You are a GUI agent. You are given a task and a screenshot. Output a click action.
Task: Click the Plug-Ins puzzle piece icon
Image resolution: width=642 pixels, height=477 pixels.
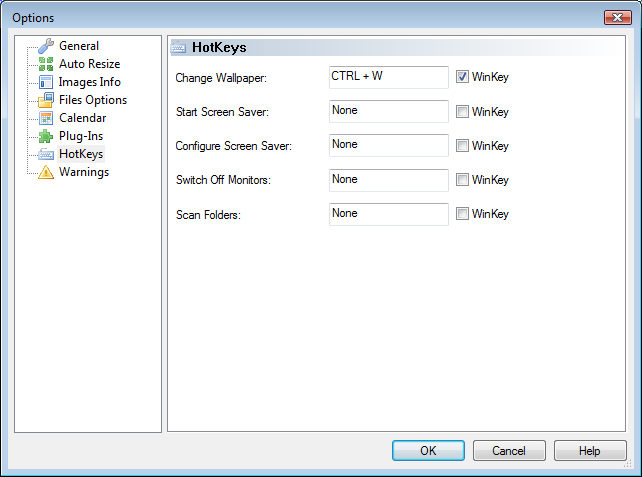46,136
